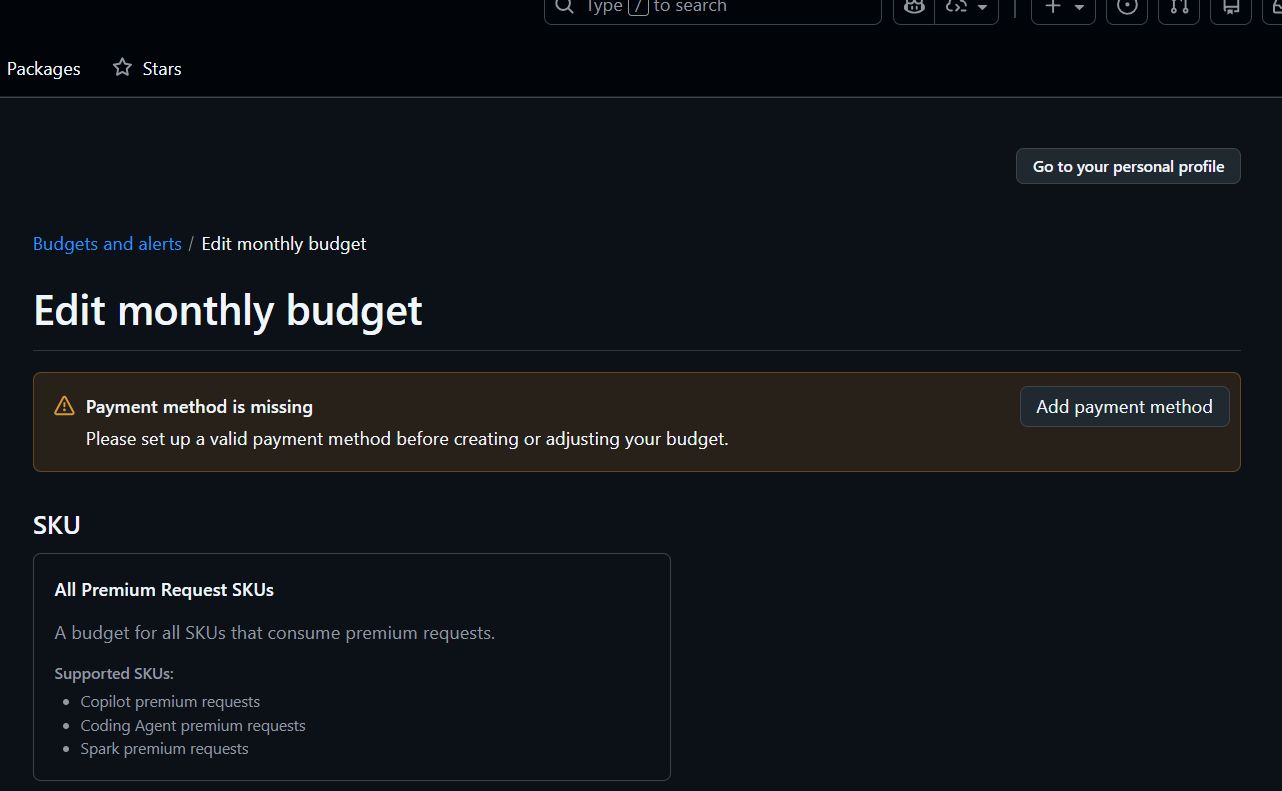The width and height of the screenshot is (1282, 791).
Task: Click the Copilot agents icon in header
Action: coord(955,7)
